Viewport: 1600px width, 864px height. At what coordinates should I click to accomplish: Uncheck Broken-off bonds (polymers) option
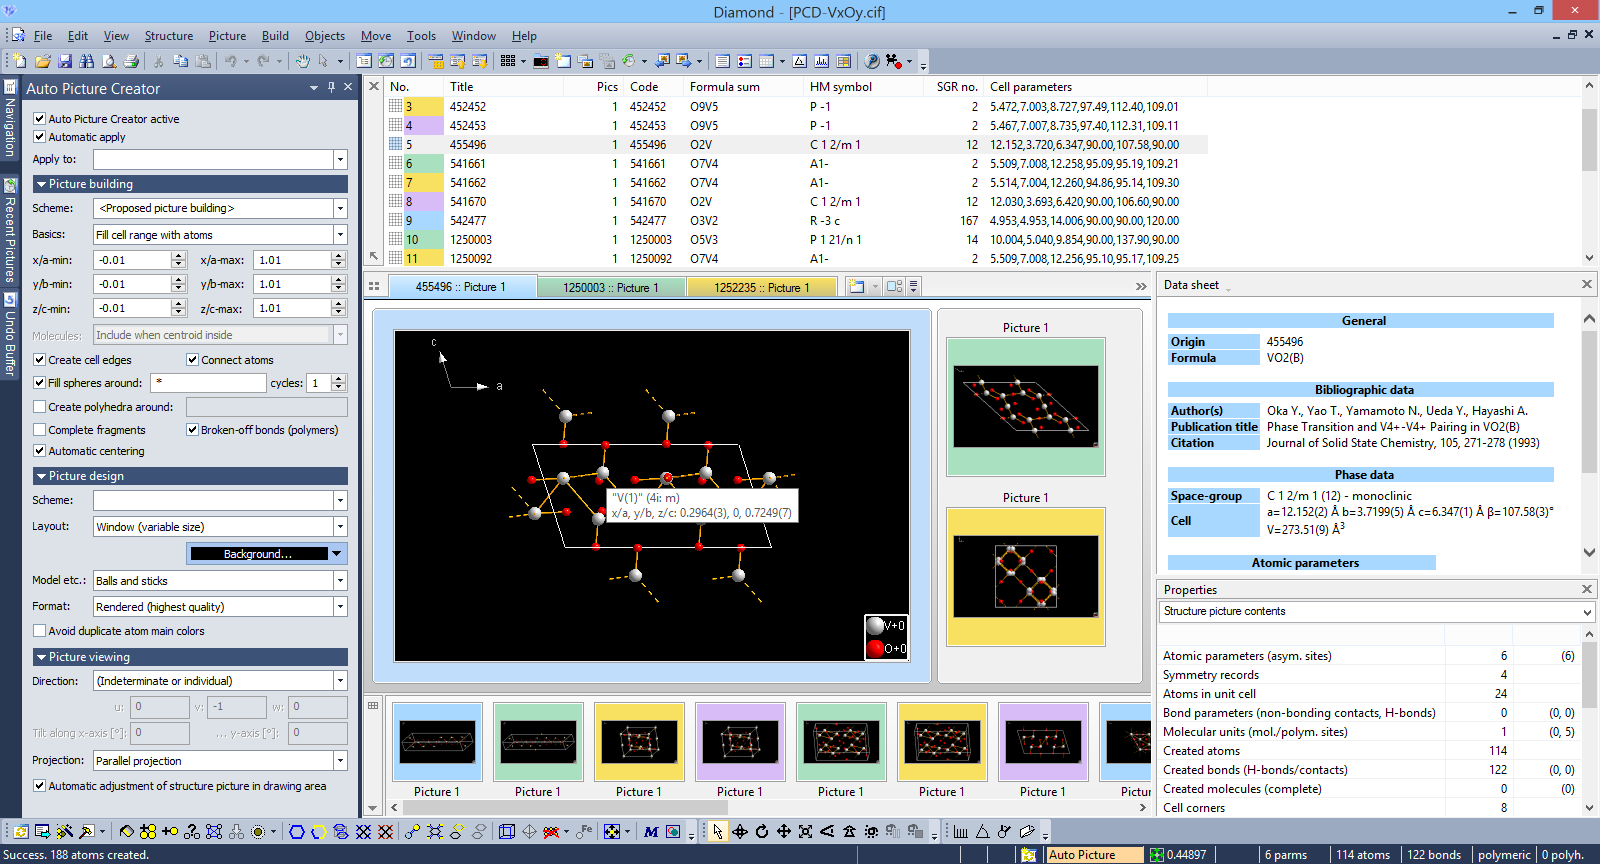pos(192,430)
